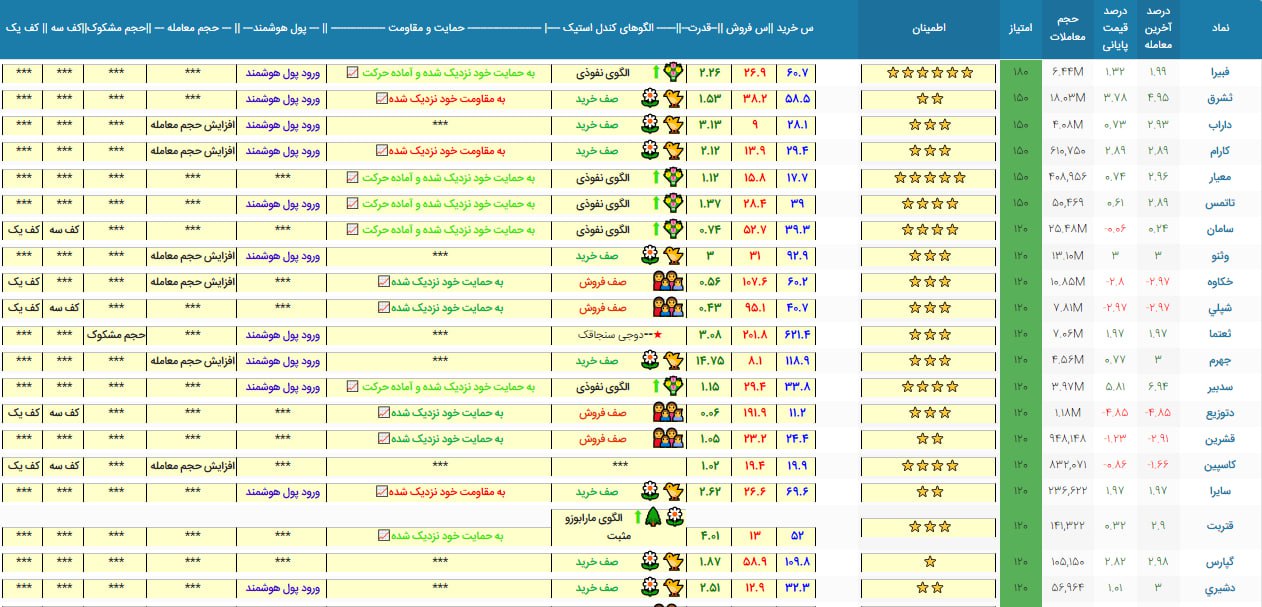Click the حجم معاملات column header
1262x607 pixels.
tap(1068, 29)
